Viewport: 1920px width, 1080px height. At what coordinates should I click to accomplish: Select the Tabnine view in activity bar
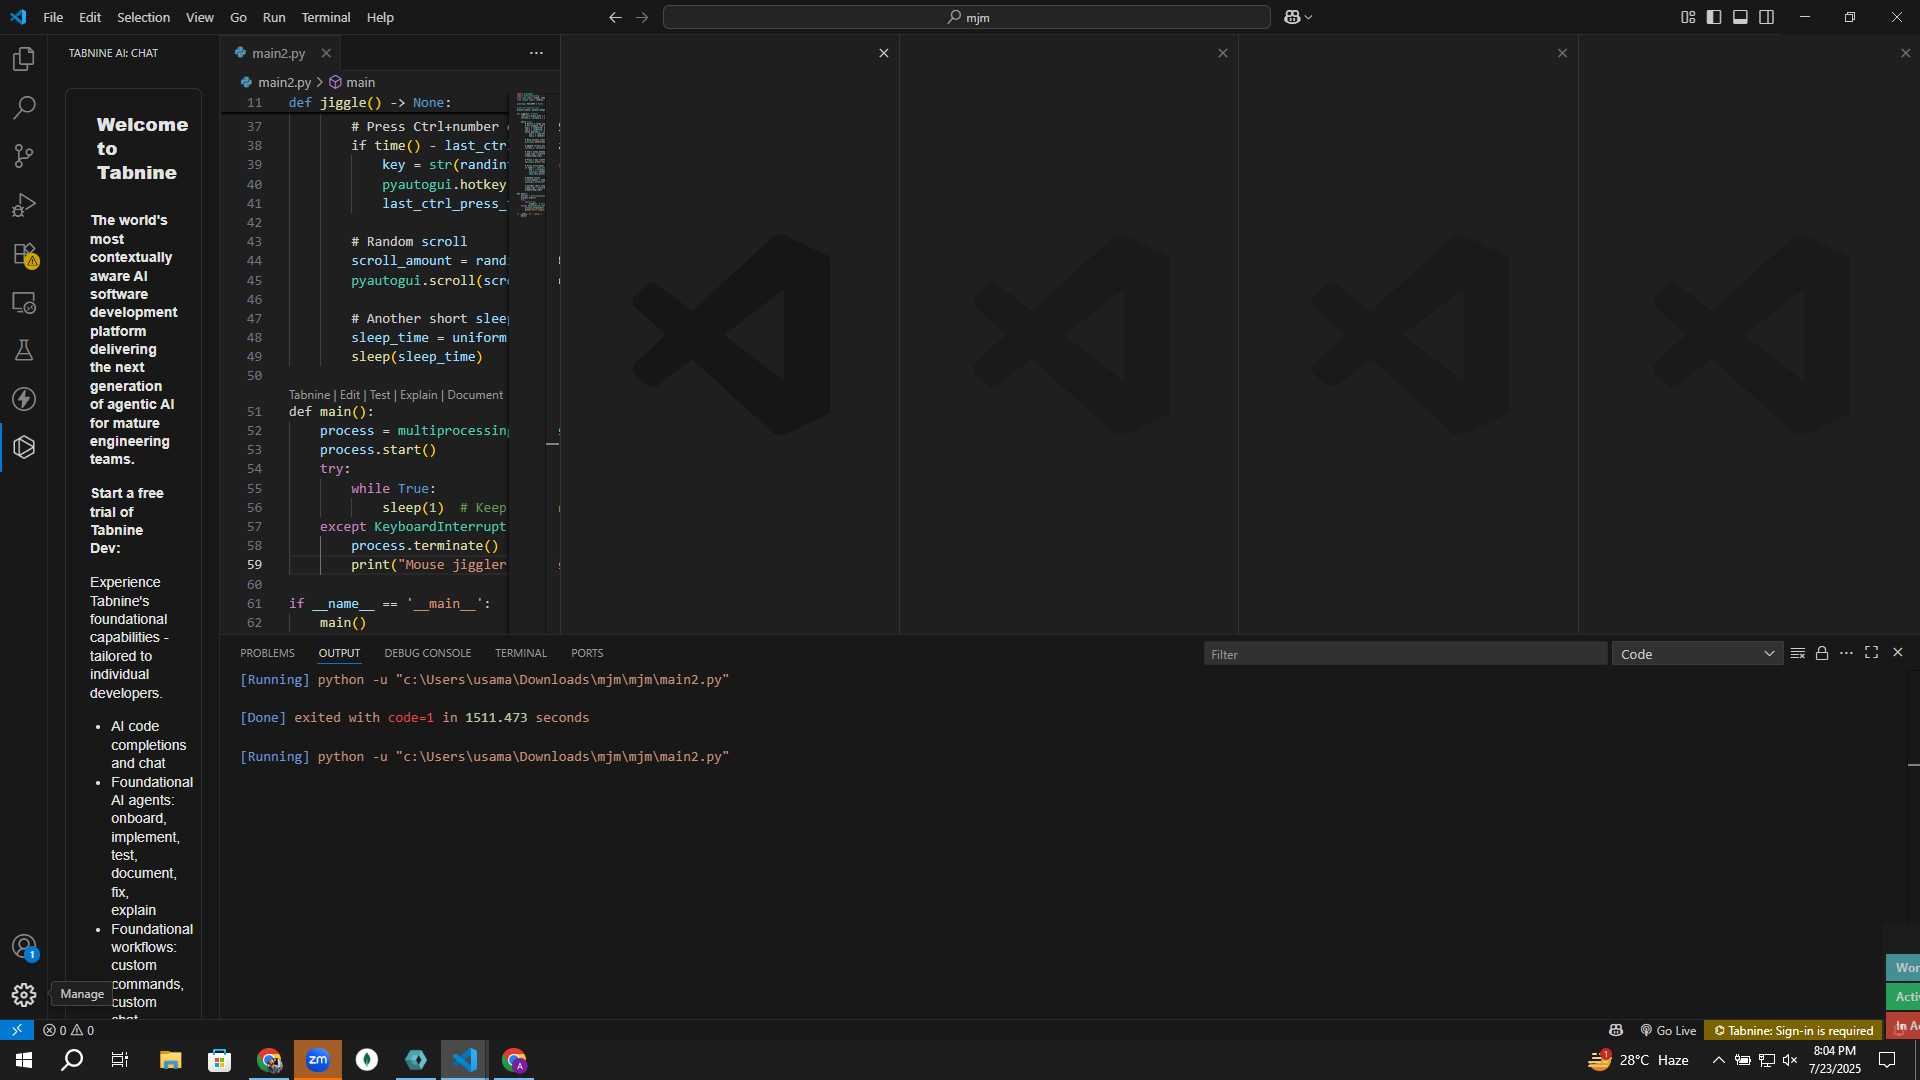point(24,447)
